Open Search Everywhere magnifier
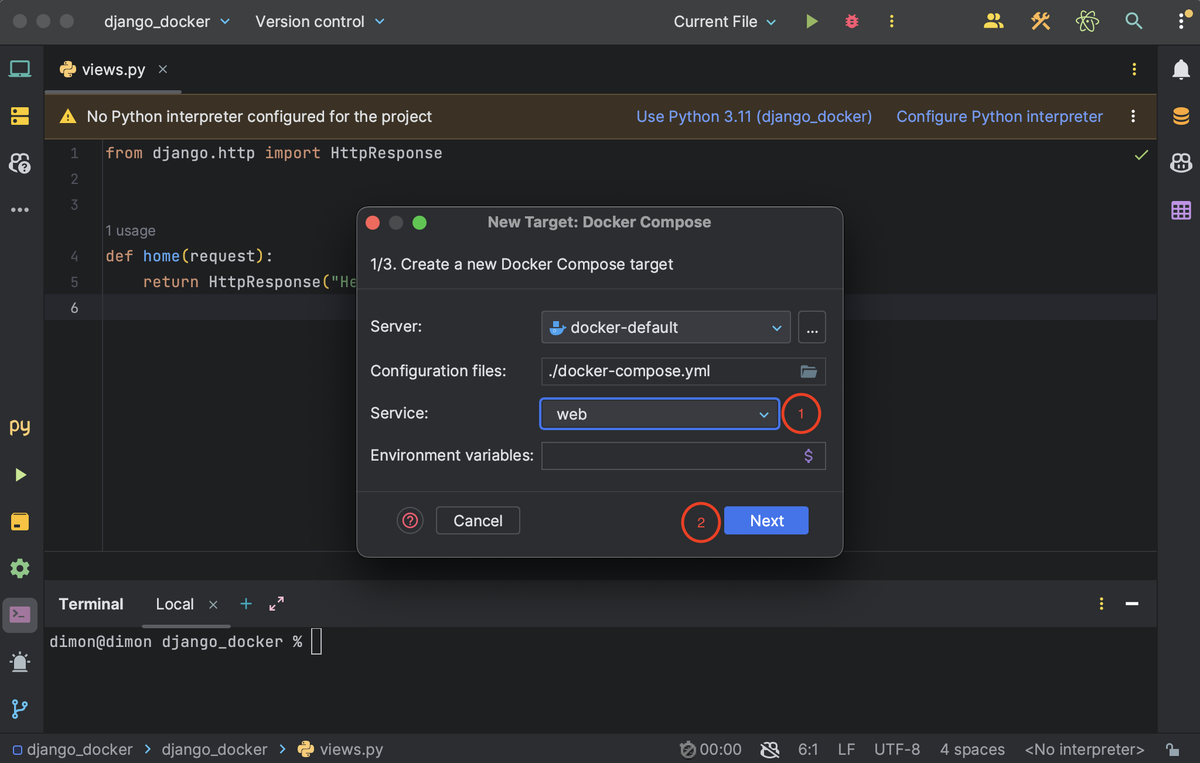The height and width of the screenshot is (763, 1200). pos(1133,21)
